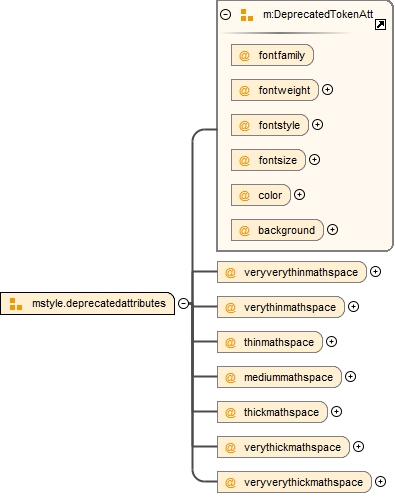Click the @ icon of mediummathspace
This screenshot has height=498, width=395.
pyautogui.click(x=230, y=377)
